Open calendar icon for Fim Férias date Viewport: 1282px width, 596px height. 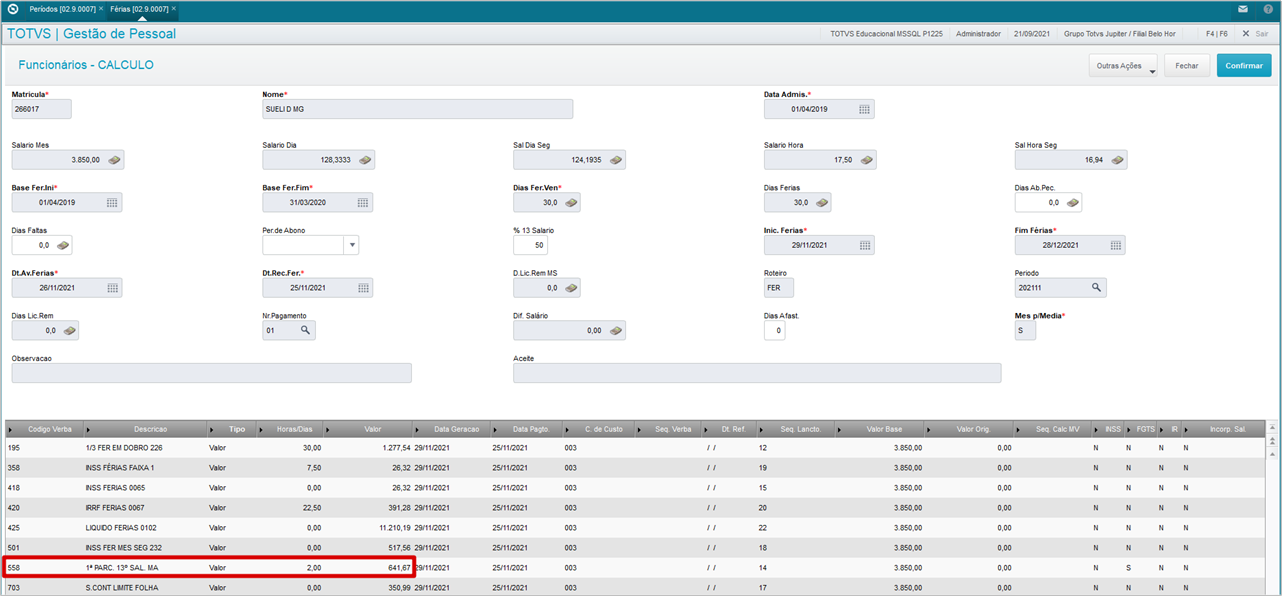pyautogui.click(x=1115, y=245)
